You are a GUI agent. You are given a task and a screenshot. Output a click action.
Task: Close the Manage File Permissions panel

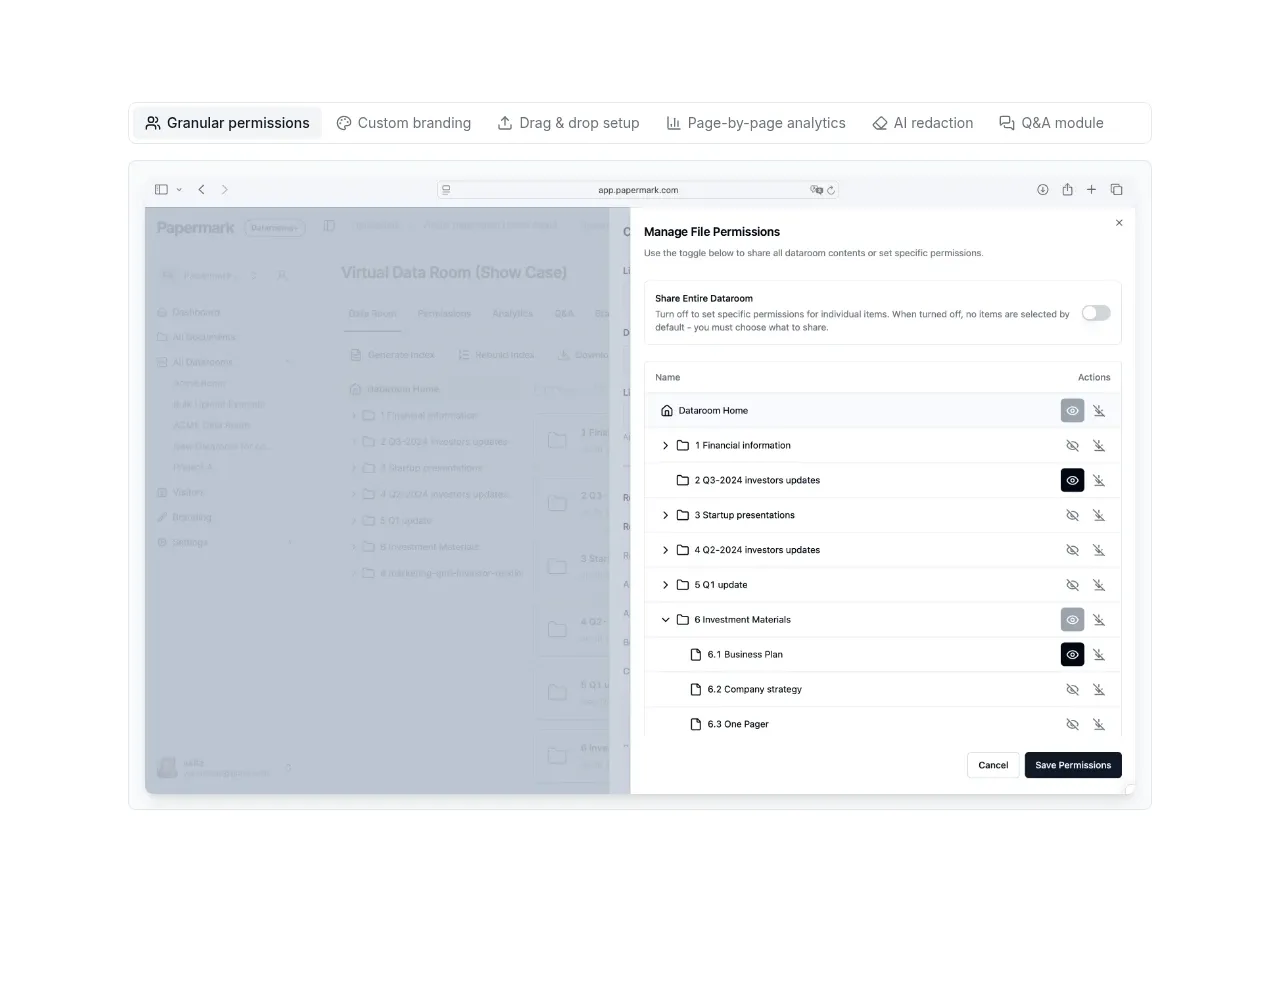tap(1119, 223)
